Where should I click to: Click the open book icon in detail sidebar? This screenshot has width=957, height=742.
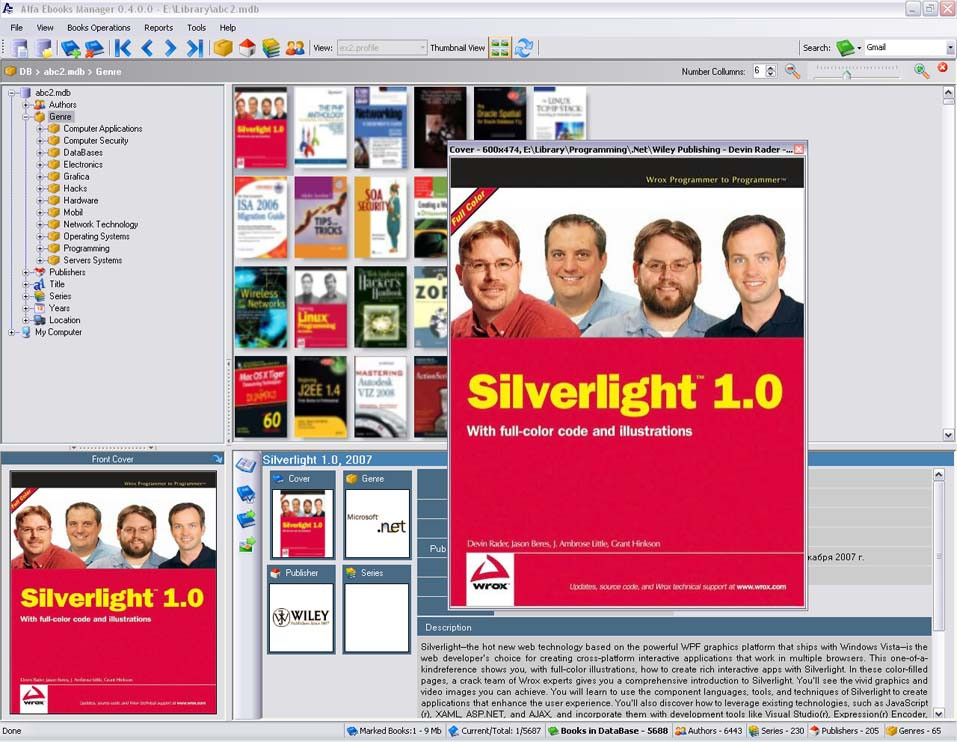(x=246, y=465)
